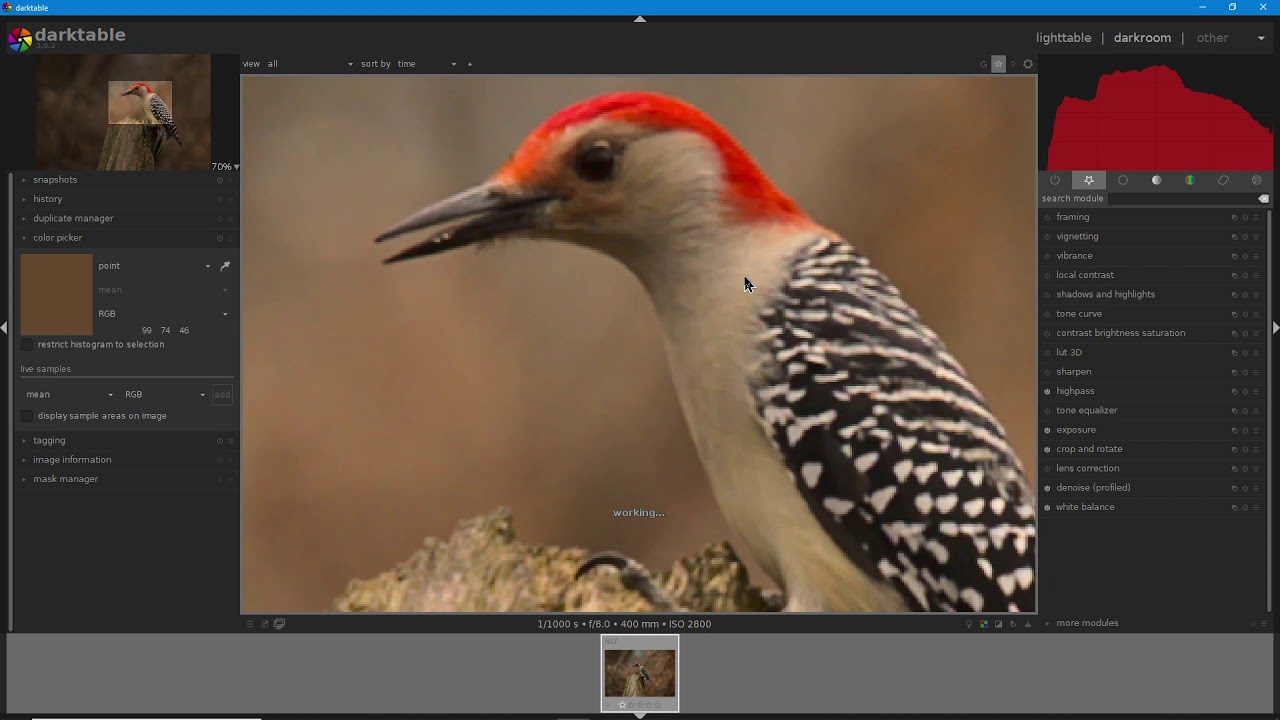This screenshot has height=720, width=1280.
Task: Toggle raw overexposed indicator icon
Action: click(x=984, y=624)
